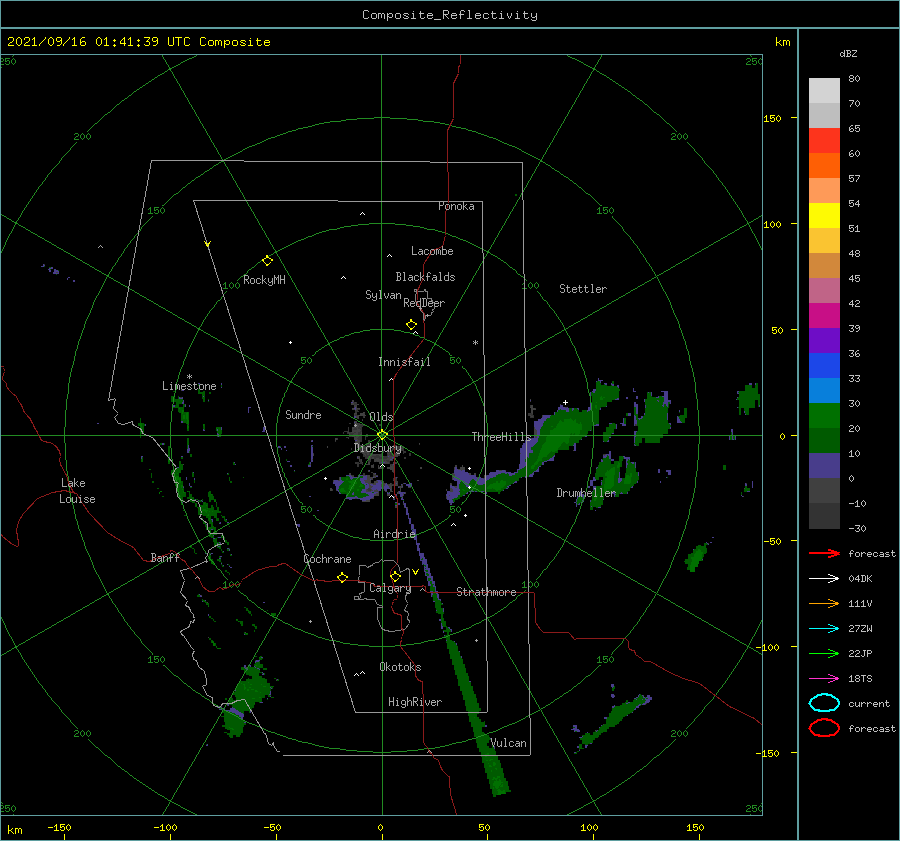Click the 54 dBZ yellow color swatch

824,215
